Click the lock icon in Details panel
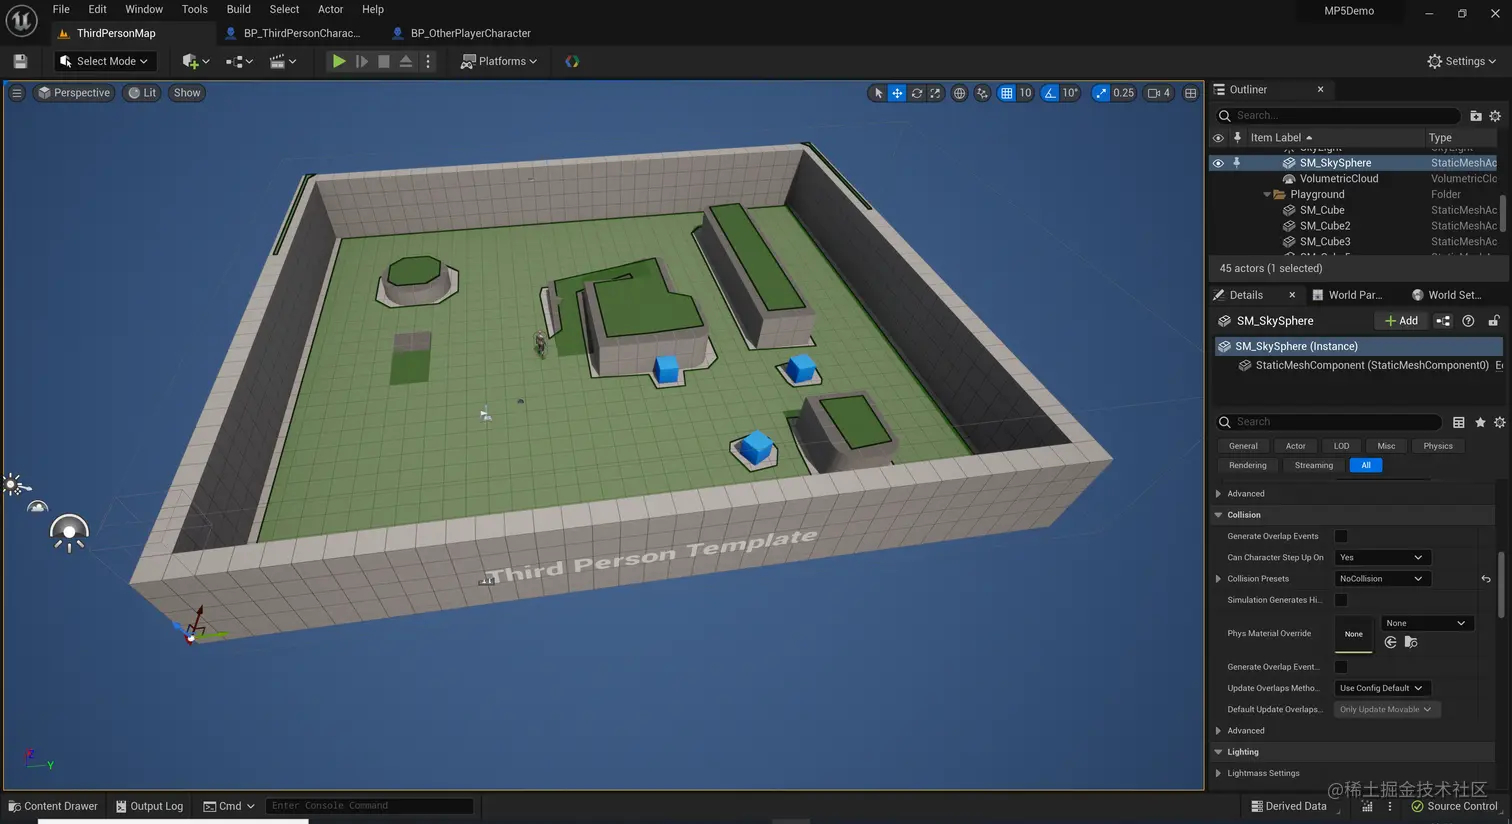 pos(1494,321)
